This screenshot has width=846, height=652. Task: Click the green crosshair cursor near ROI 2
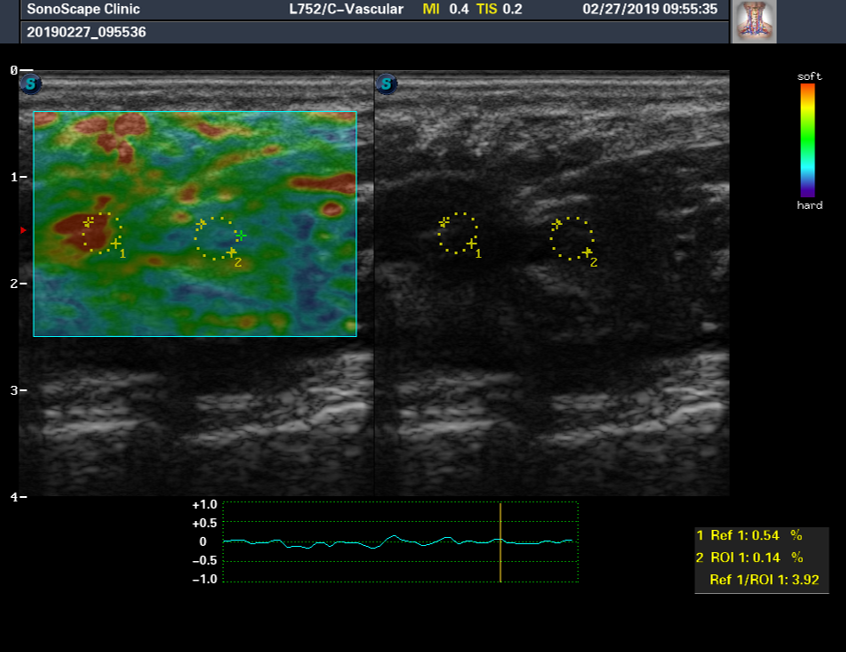pos(240,234)
